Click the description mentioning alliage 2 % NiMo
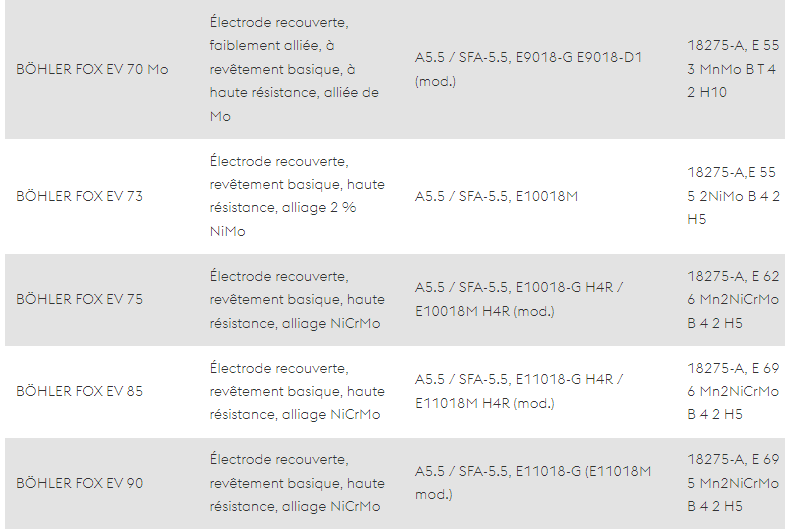Screen dimensions: 785x530 coord(297,196)
